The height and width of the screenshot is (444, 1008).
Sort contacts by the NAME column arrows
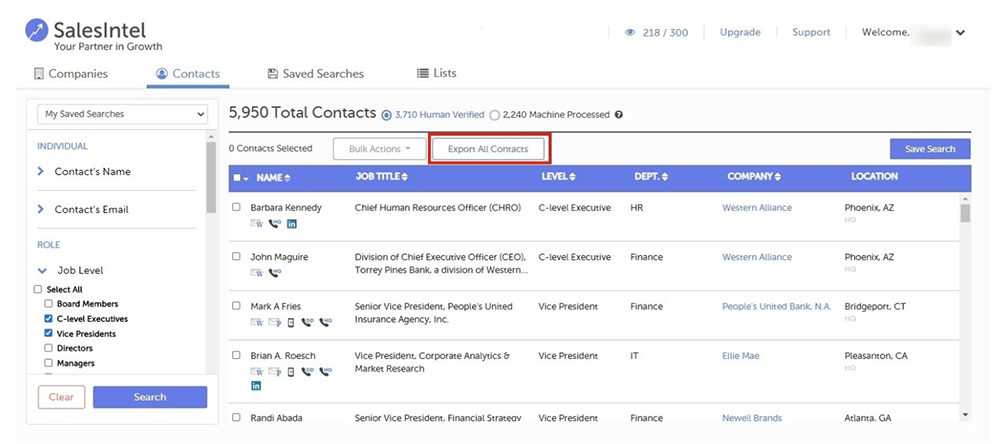pos(287,177)
